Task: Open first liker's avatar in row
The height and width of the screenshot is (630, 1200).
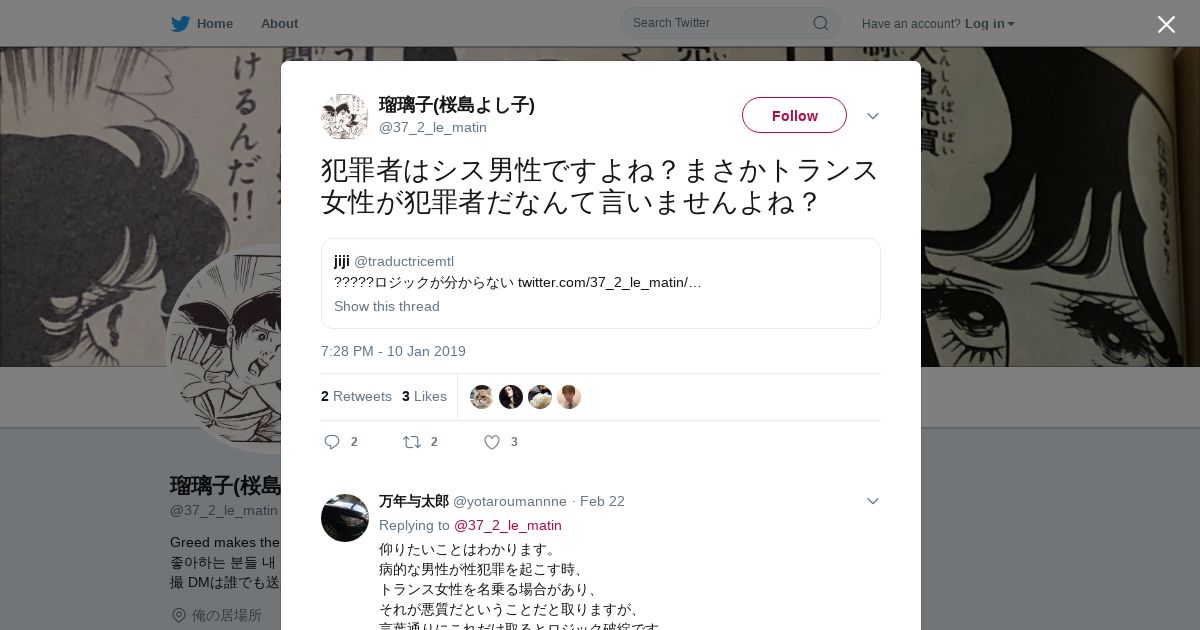Action: tap(482, 397)
